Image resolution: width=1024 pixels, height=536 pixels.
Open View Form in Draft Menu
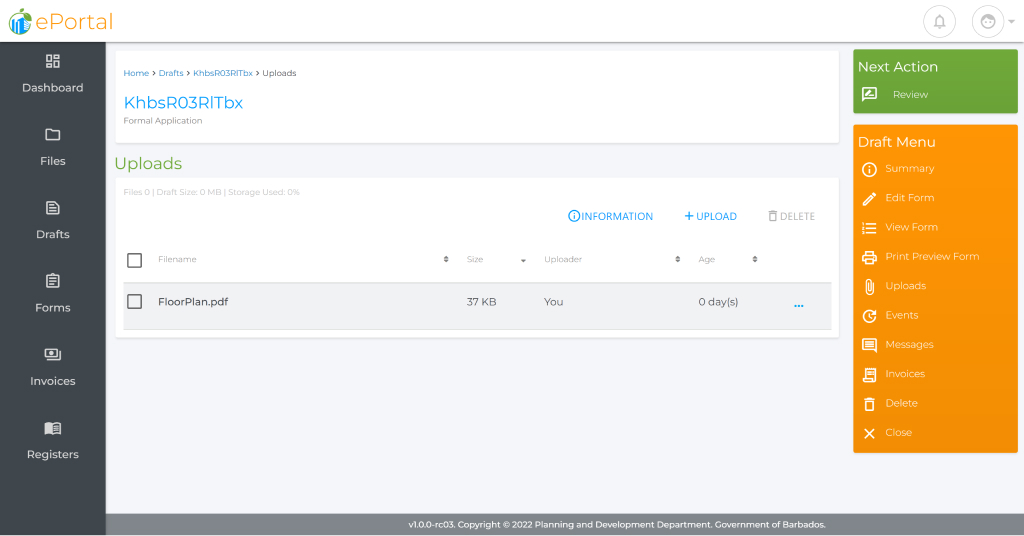point(912,227)
